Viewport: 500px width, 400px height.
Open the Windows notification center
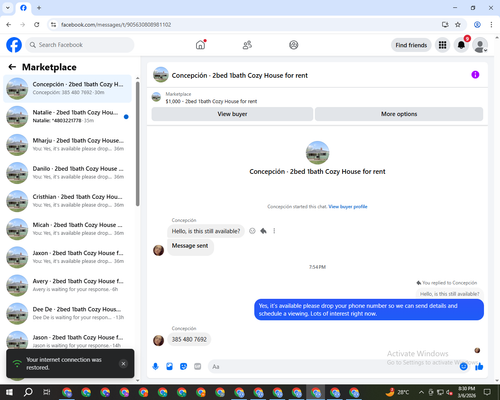[x=487, y=392]
